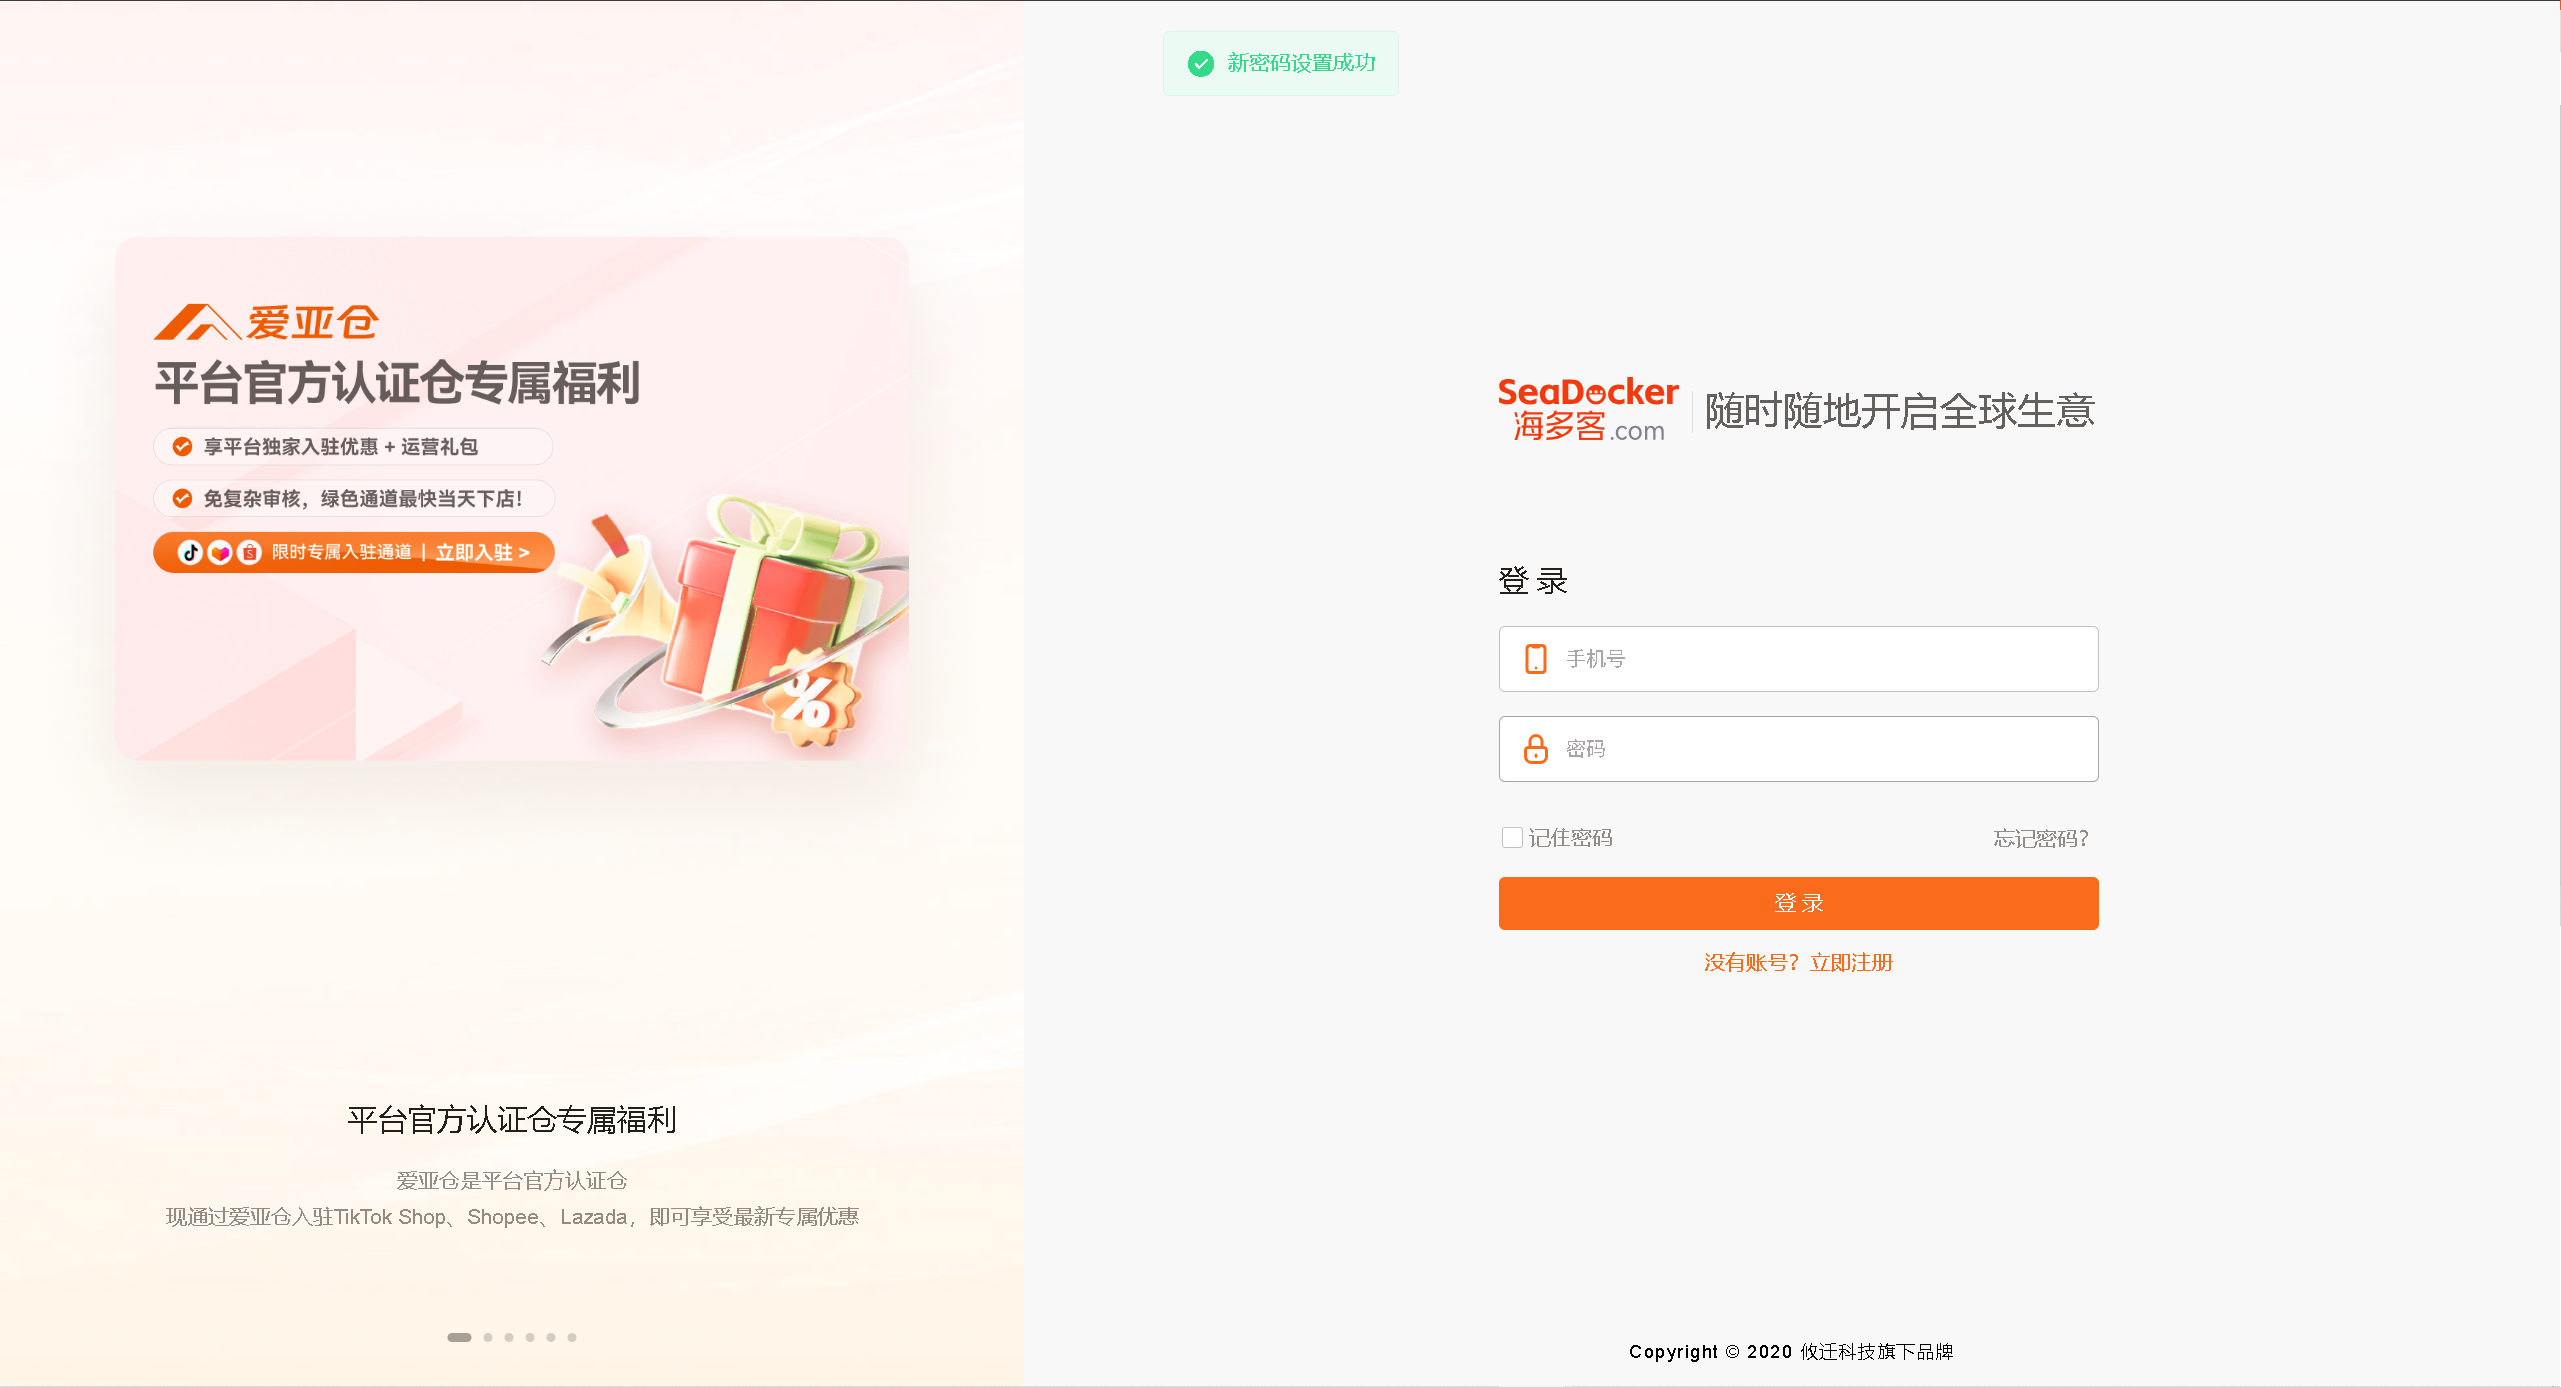This screenshot has height=1387, width=2561.
Task: Click the lock icon in the password field
Action: click(1535, 749)
